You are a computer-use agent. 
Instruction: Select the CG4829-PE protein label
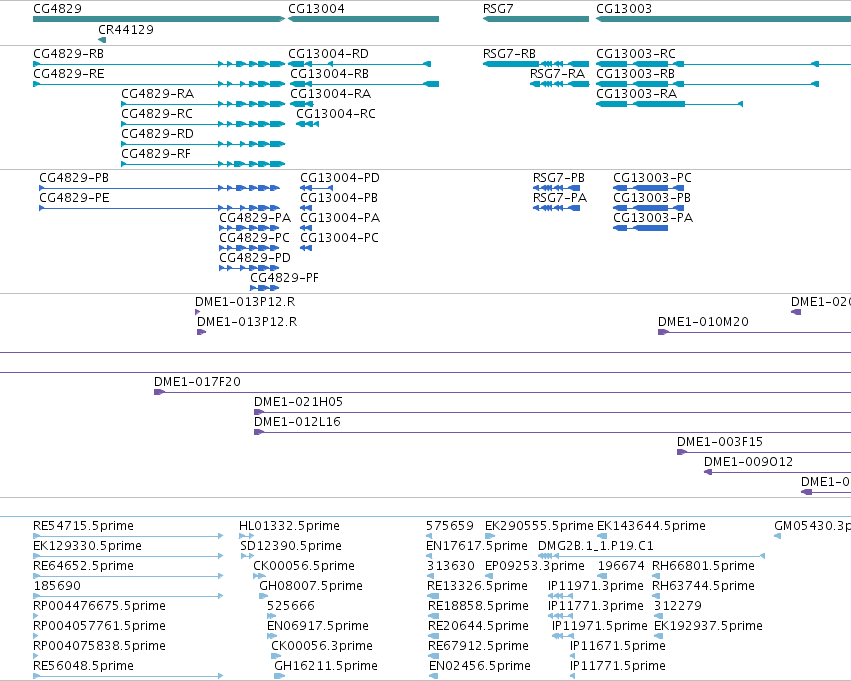(x=74, y=198)
